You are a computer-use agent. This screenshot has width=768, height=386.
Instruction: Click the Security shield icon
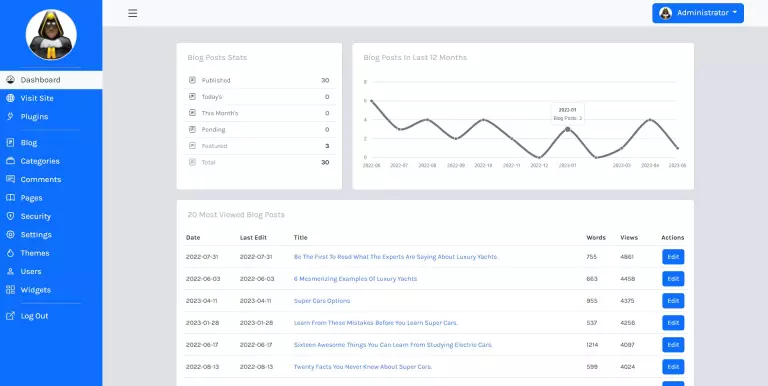click(10, 216)
